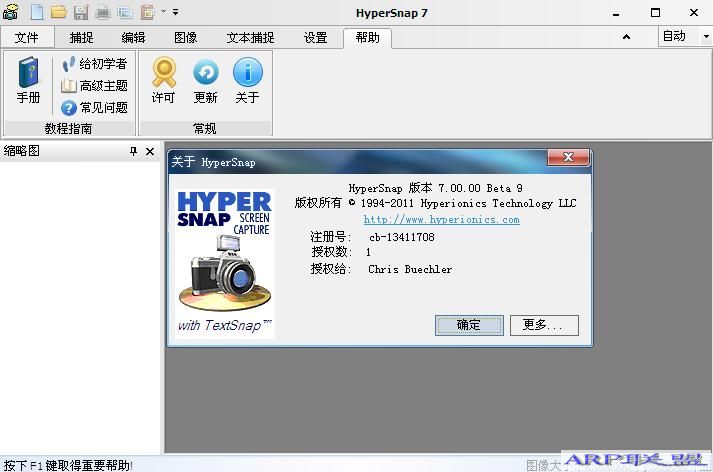Click the licensee name Chris Buechler

(410, 270)
